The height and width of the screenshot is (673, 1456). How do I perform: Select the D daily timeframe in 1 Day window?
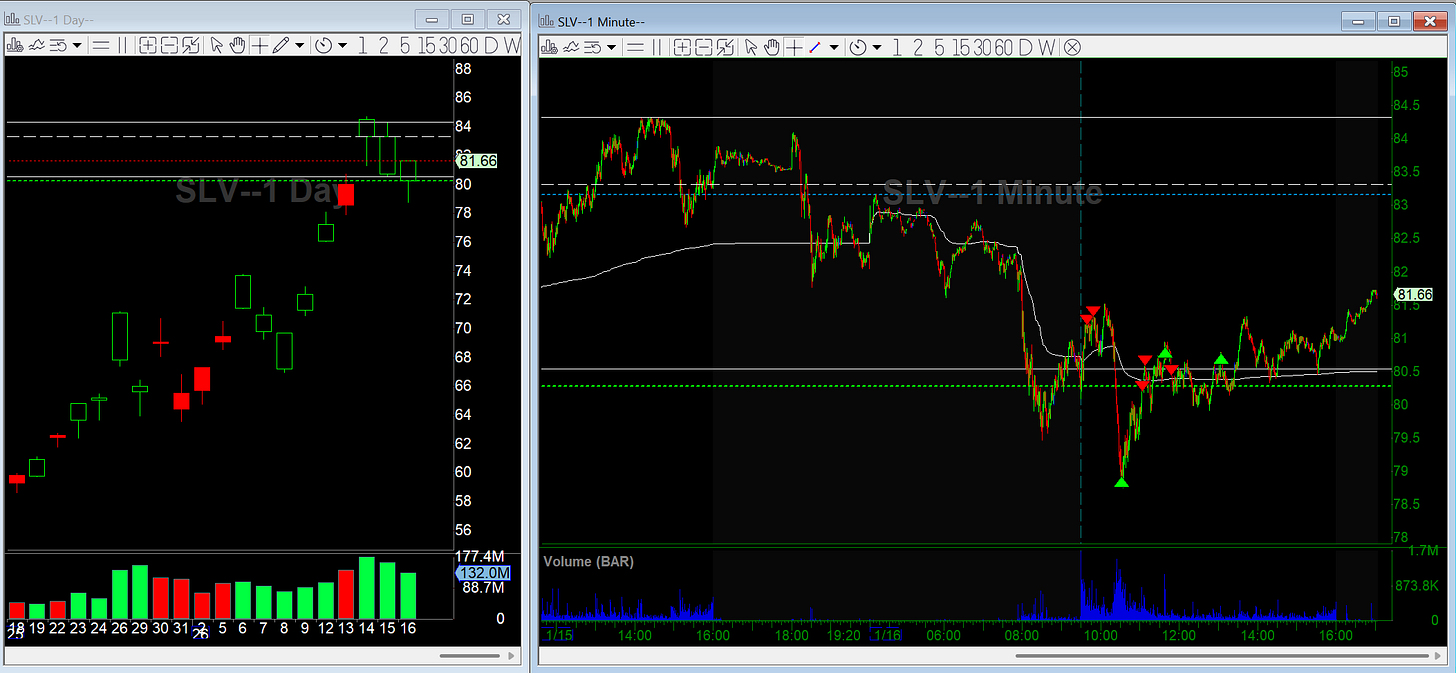(x=491, y=45)
